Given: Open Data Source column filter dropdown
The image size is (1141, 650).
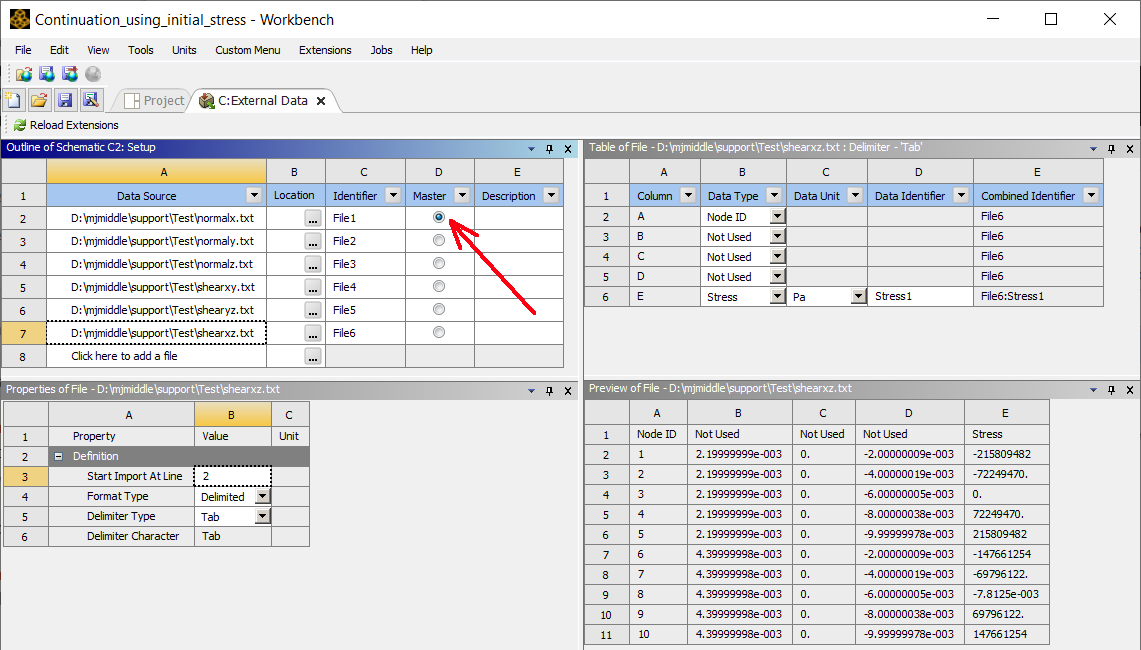Looking at the screenshot, I should click(254, 195).
